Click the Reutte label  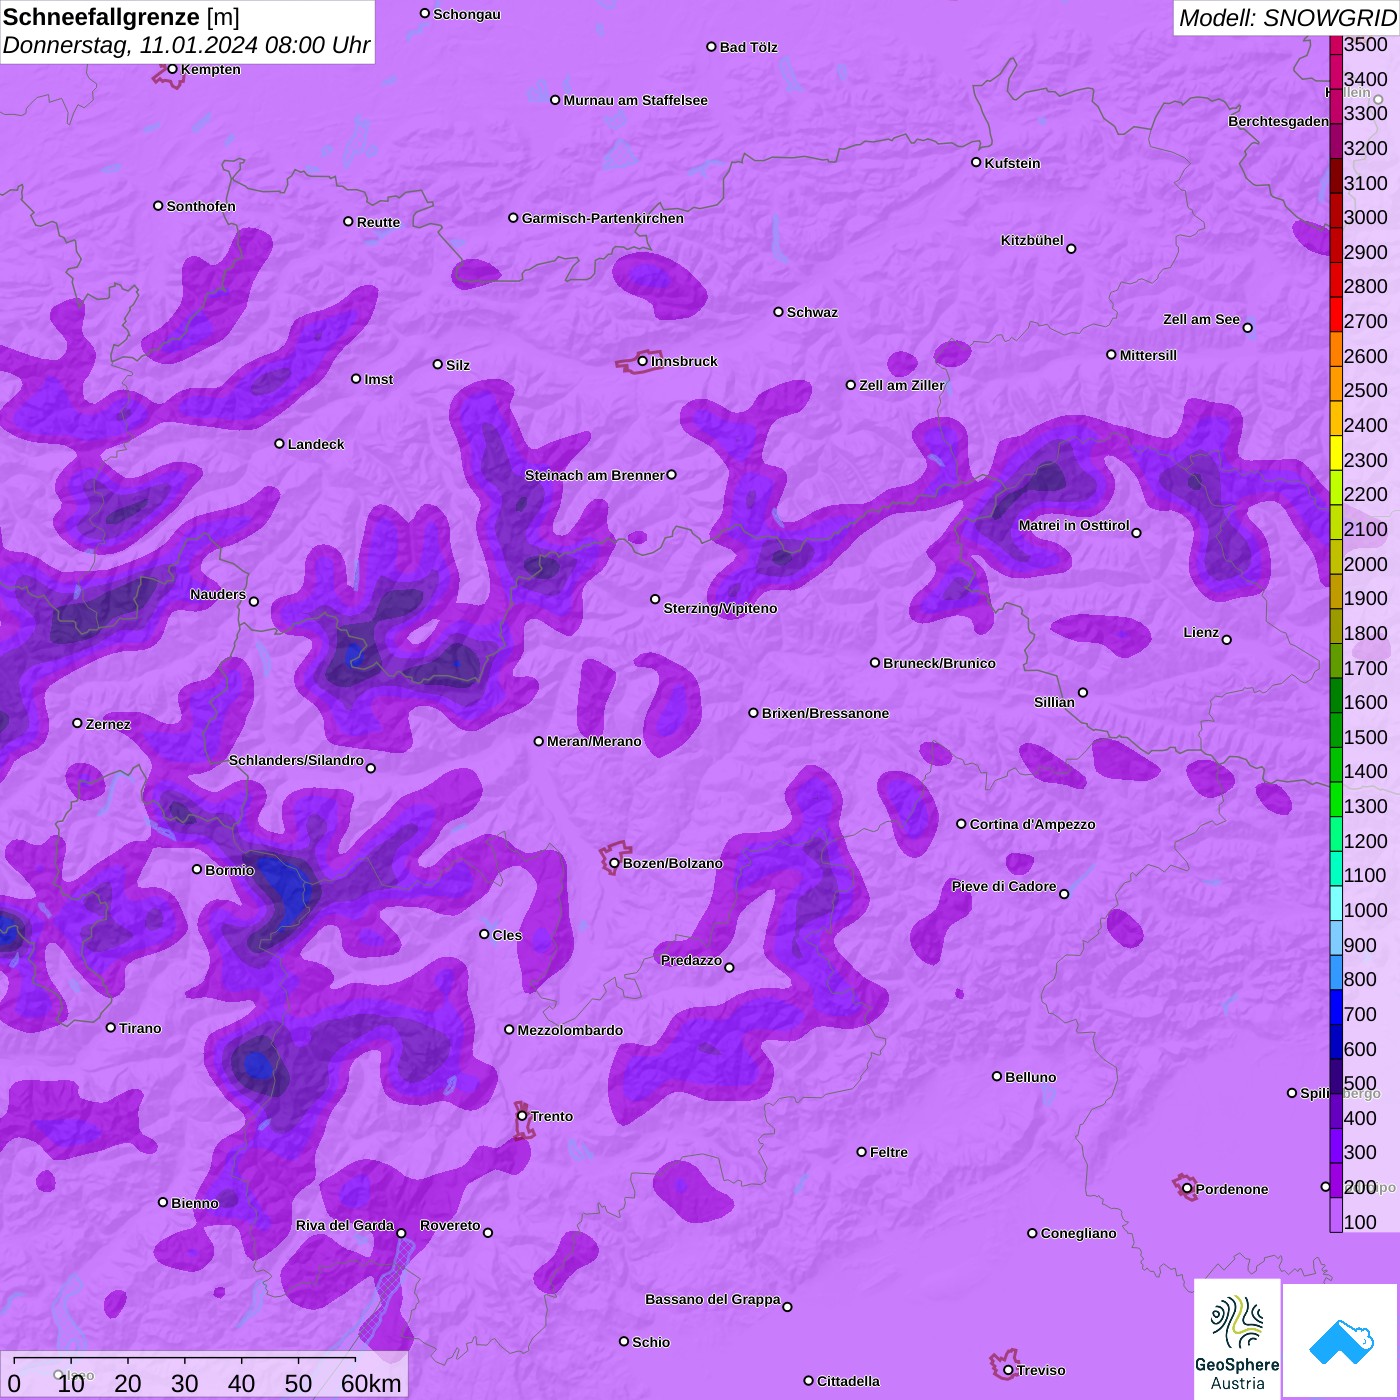[x=378, y=222]
